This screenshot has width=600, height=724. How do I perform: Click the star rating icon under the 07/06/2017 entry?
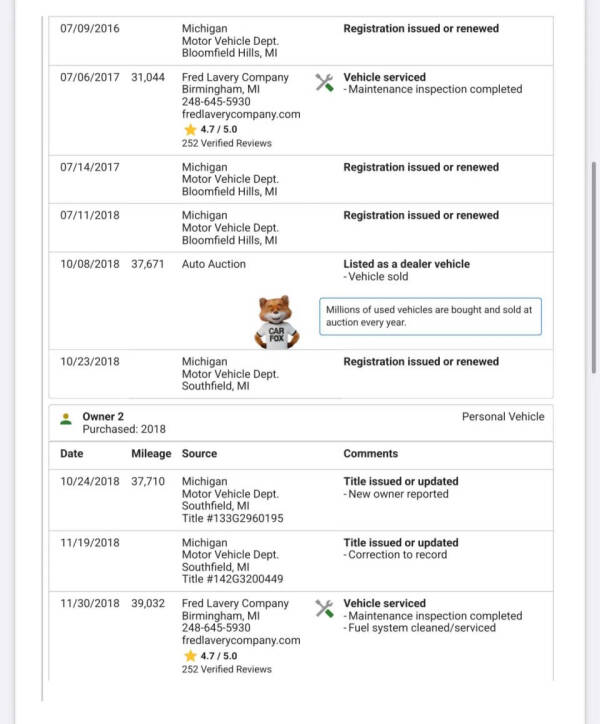pos(190,129)
